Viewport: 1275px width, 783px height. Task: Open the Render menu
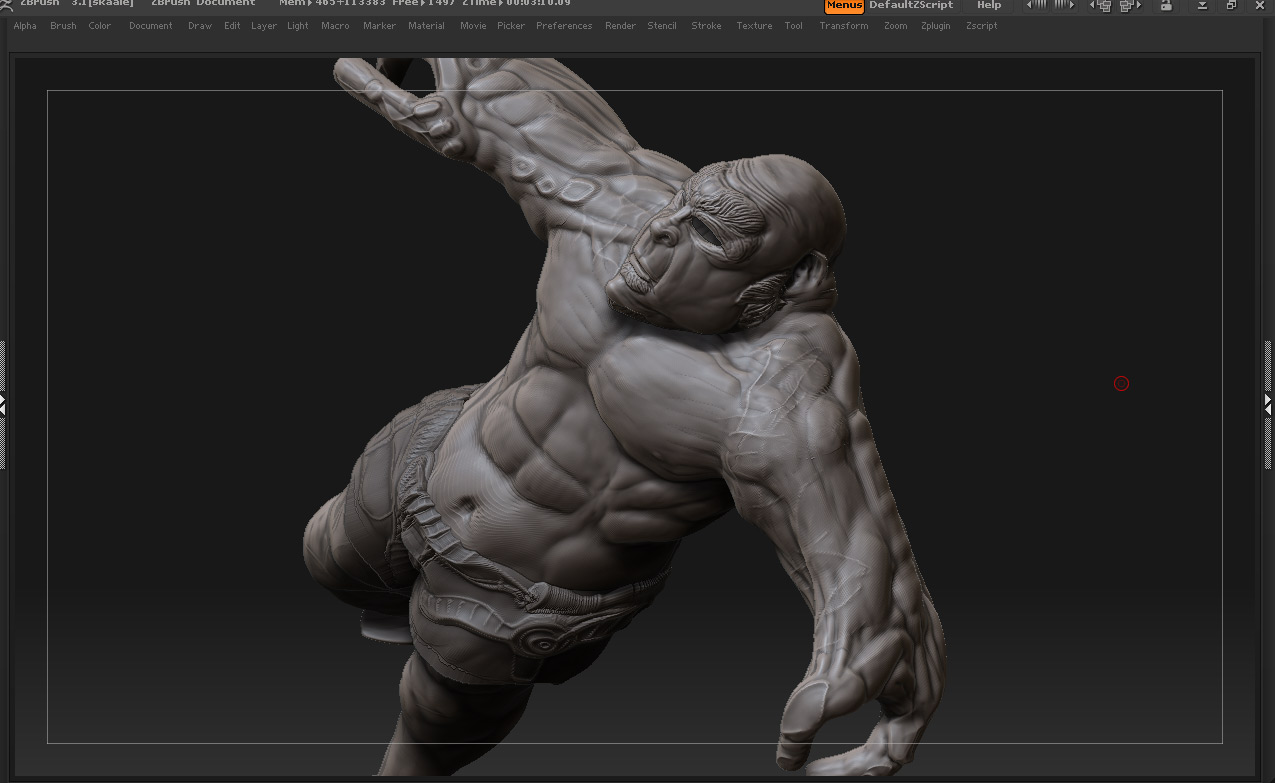tap(620, 26)
